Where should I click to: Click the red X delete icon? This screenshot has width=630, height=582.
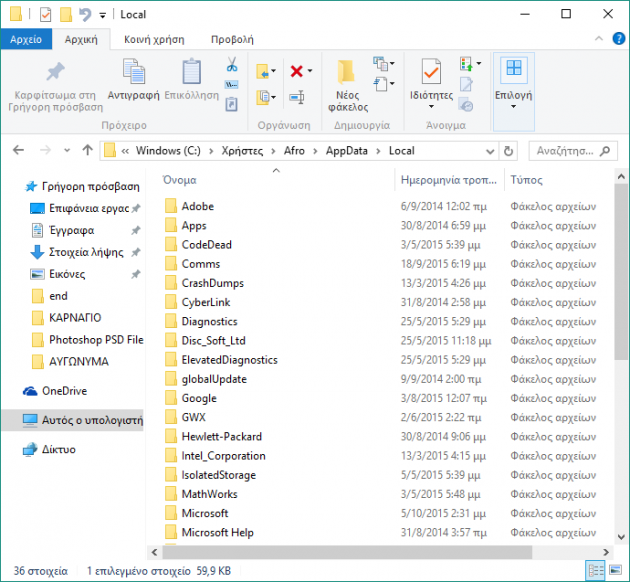coord(296,71)
